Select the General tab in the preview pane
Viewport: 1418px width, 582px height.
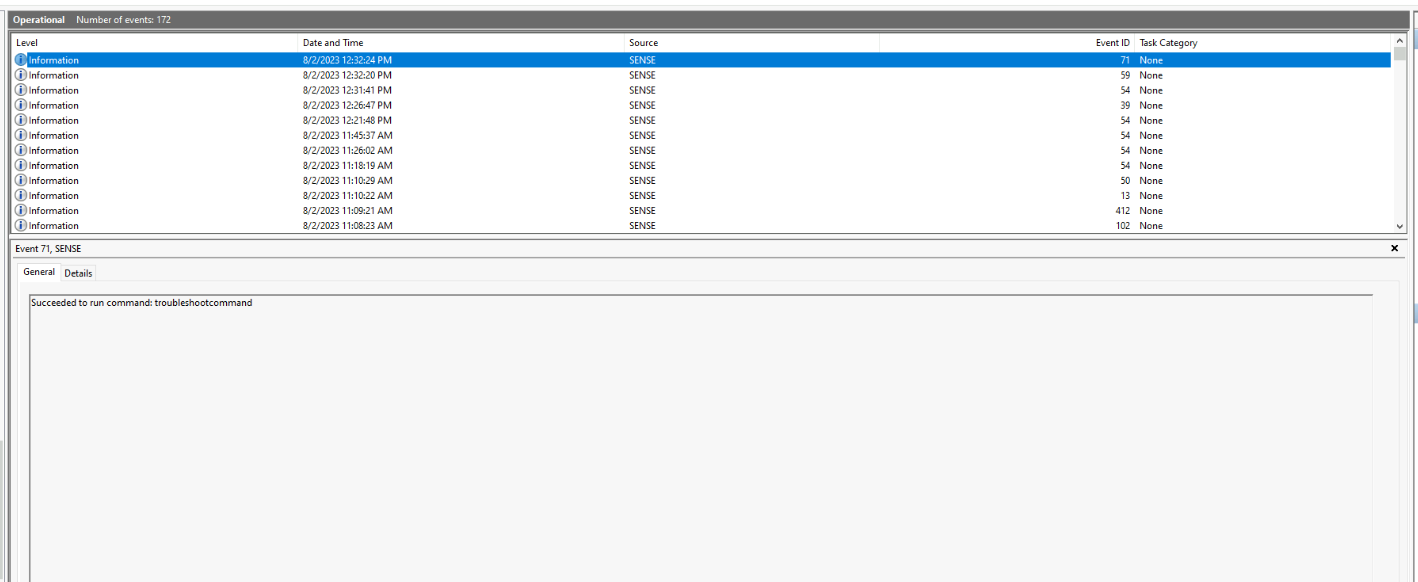point(39,271)
